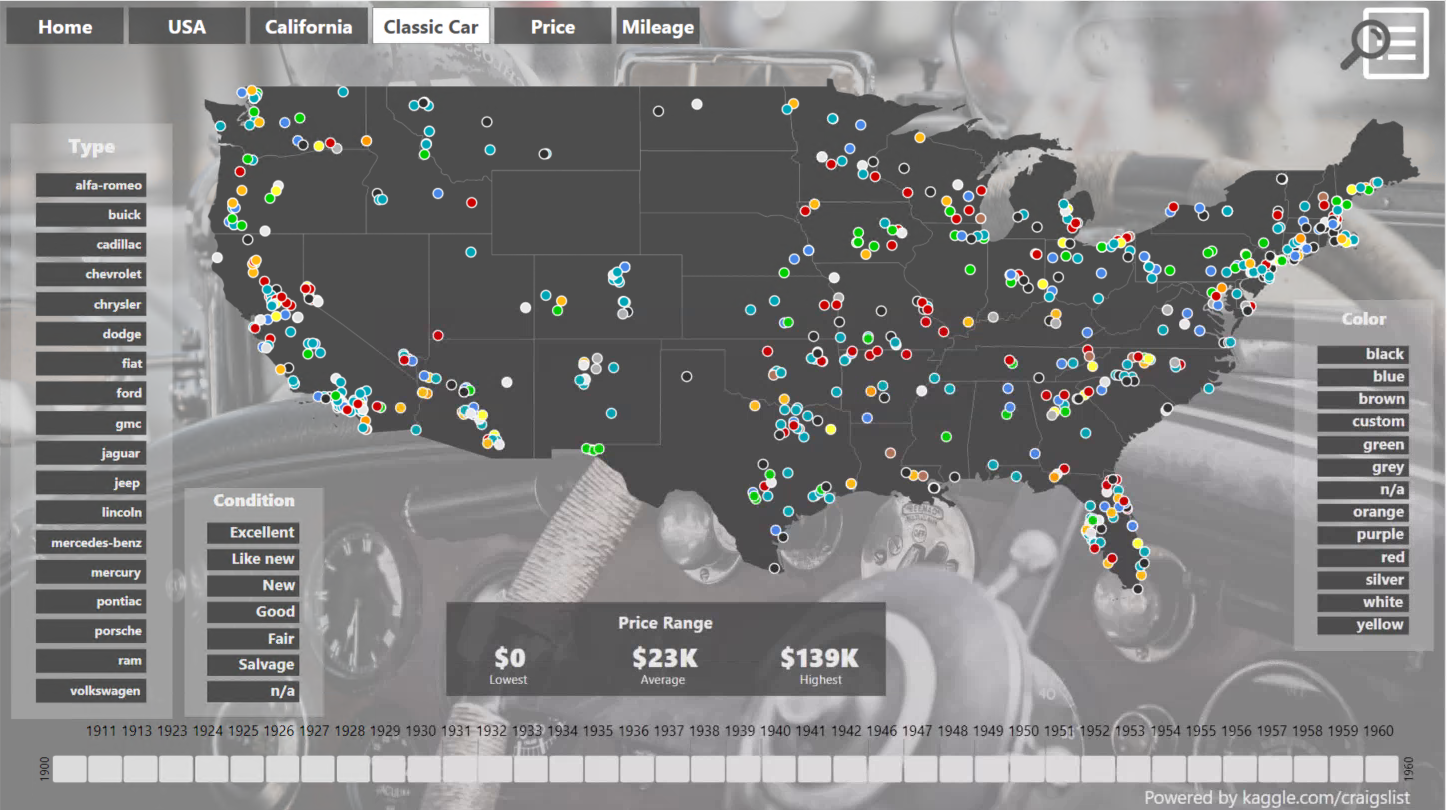This screenshot has width=1447, height=810.
Task: Set condition to Like new
Action: click(253, 559)
